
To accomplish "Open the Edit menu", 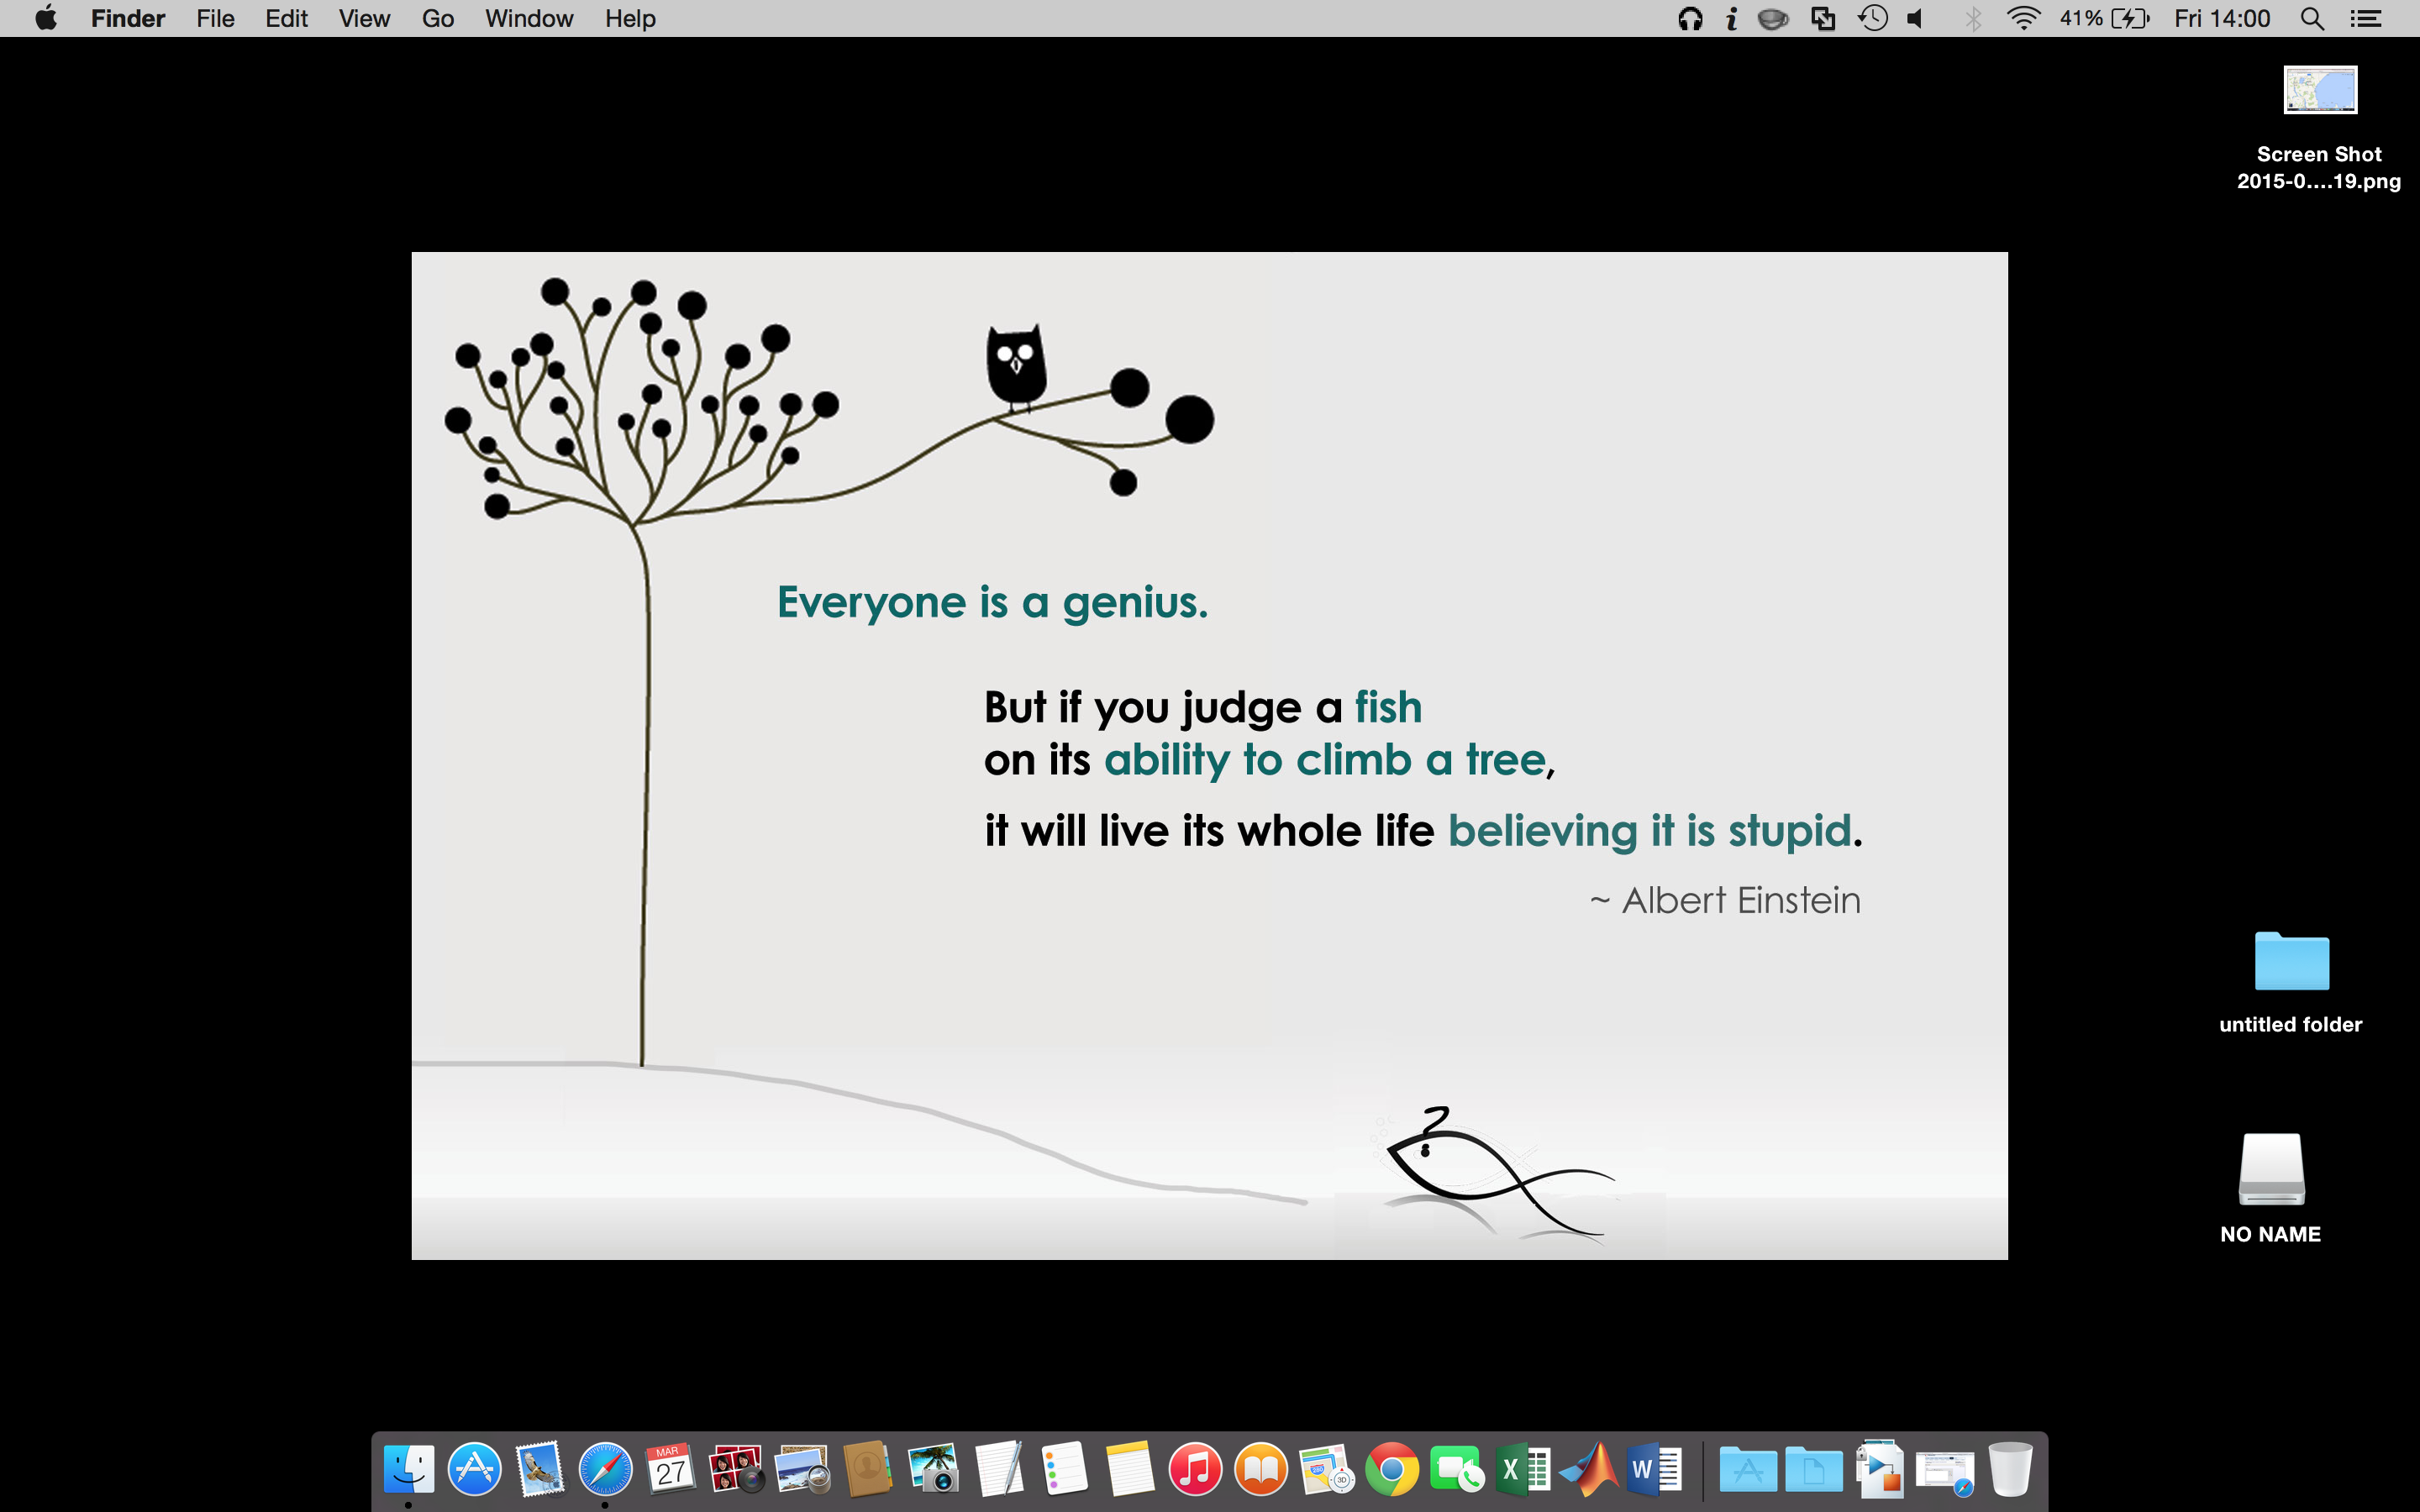I will 286,18.
